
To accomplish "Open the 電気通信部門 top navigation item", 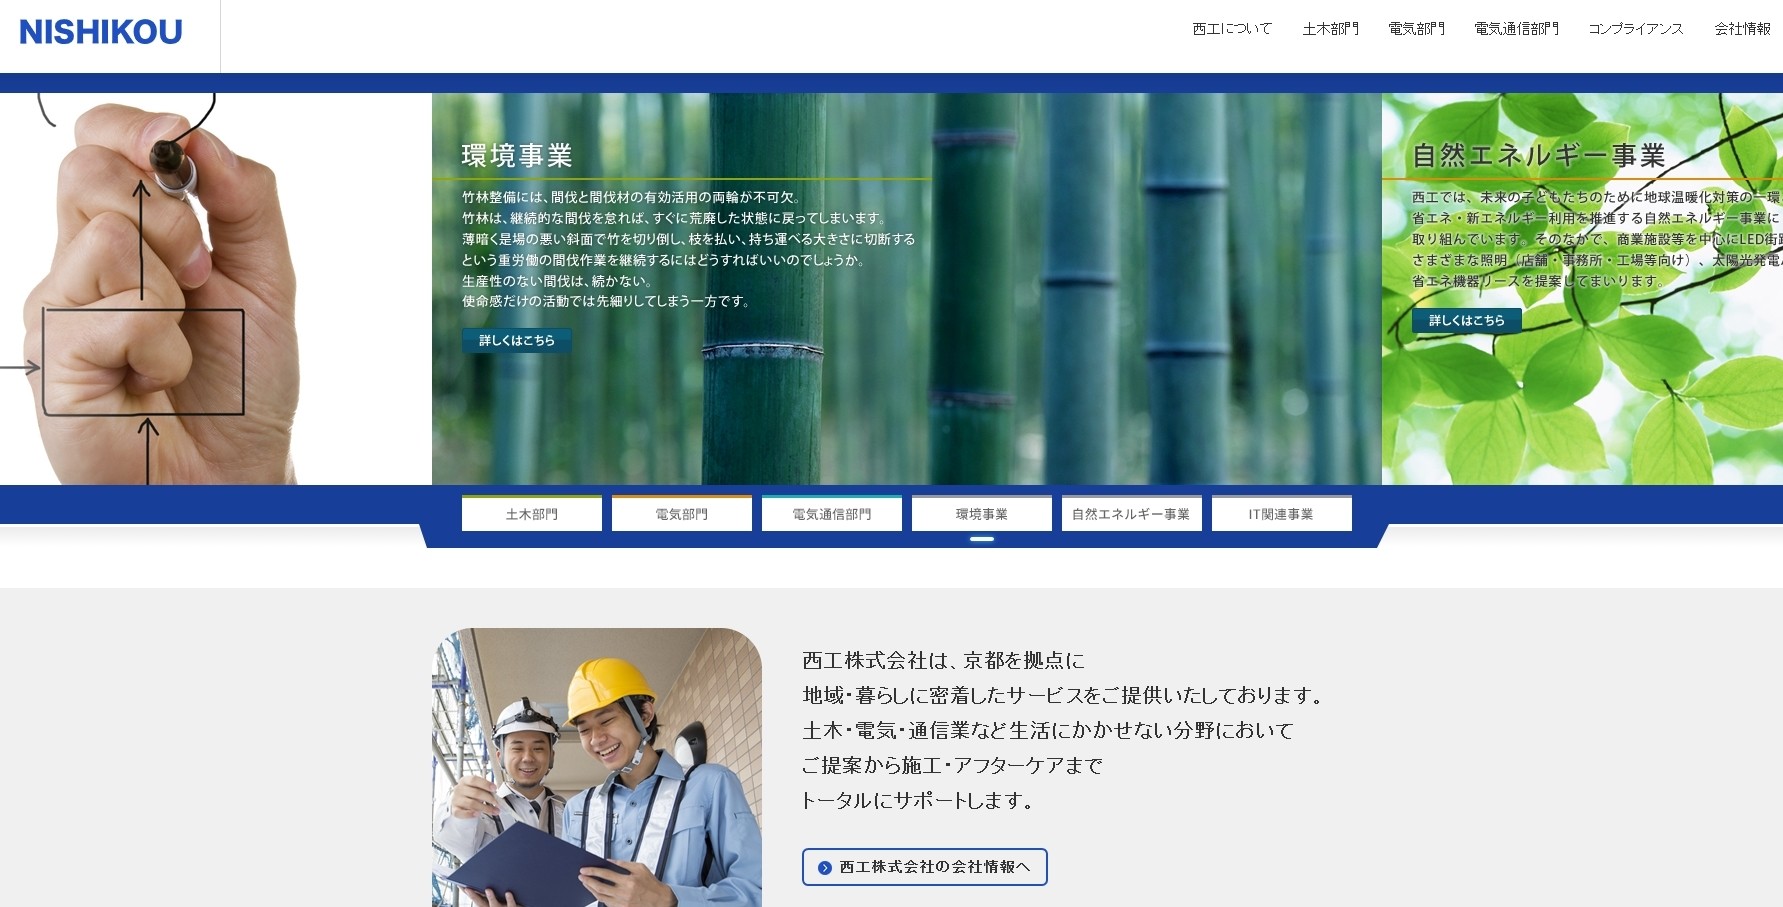I will [x=1516, y=29].
